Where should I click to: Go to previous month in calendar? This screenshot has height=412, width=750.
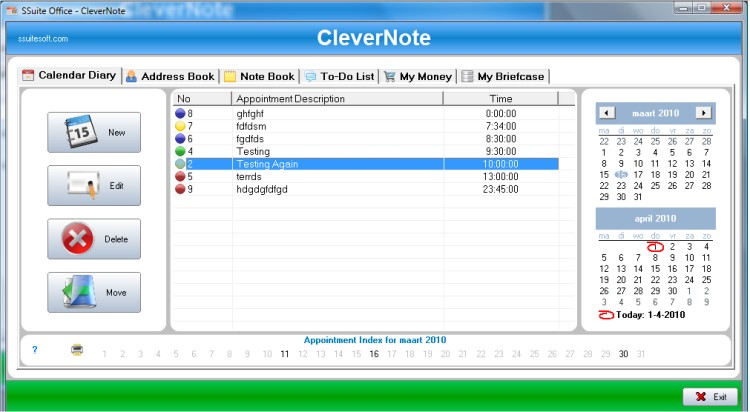[x=607, y=113]
